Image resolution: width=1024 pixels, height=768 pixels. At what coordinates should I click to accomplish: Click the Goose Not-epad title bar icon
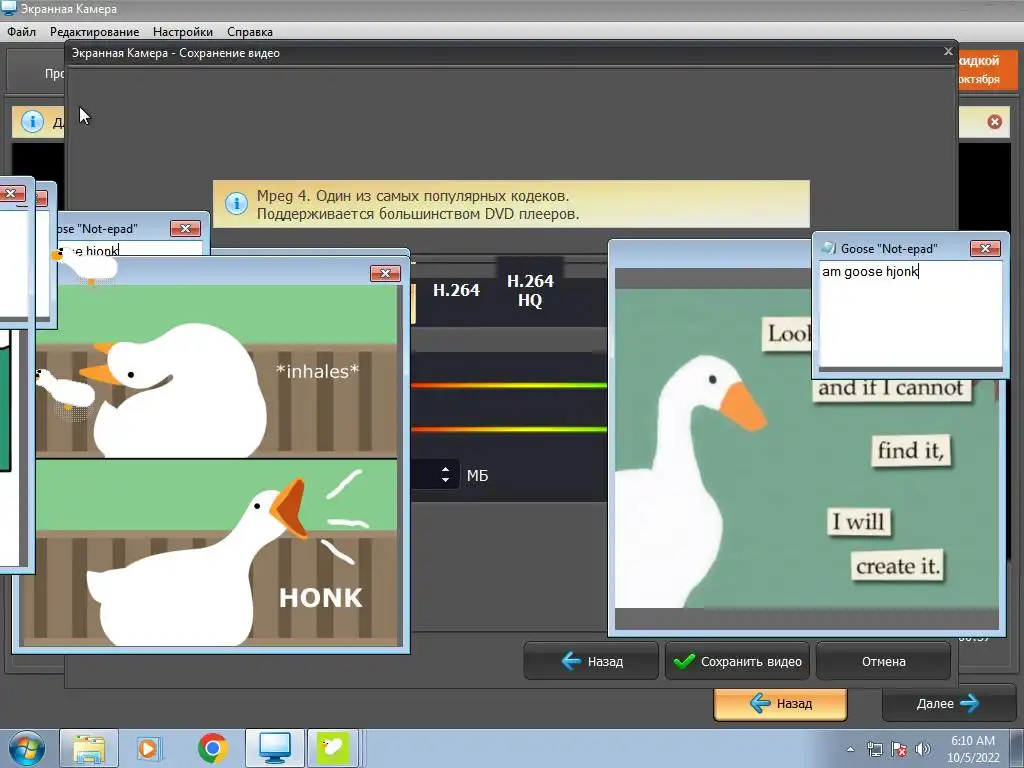pyautogui.click(x=829, y=248)
